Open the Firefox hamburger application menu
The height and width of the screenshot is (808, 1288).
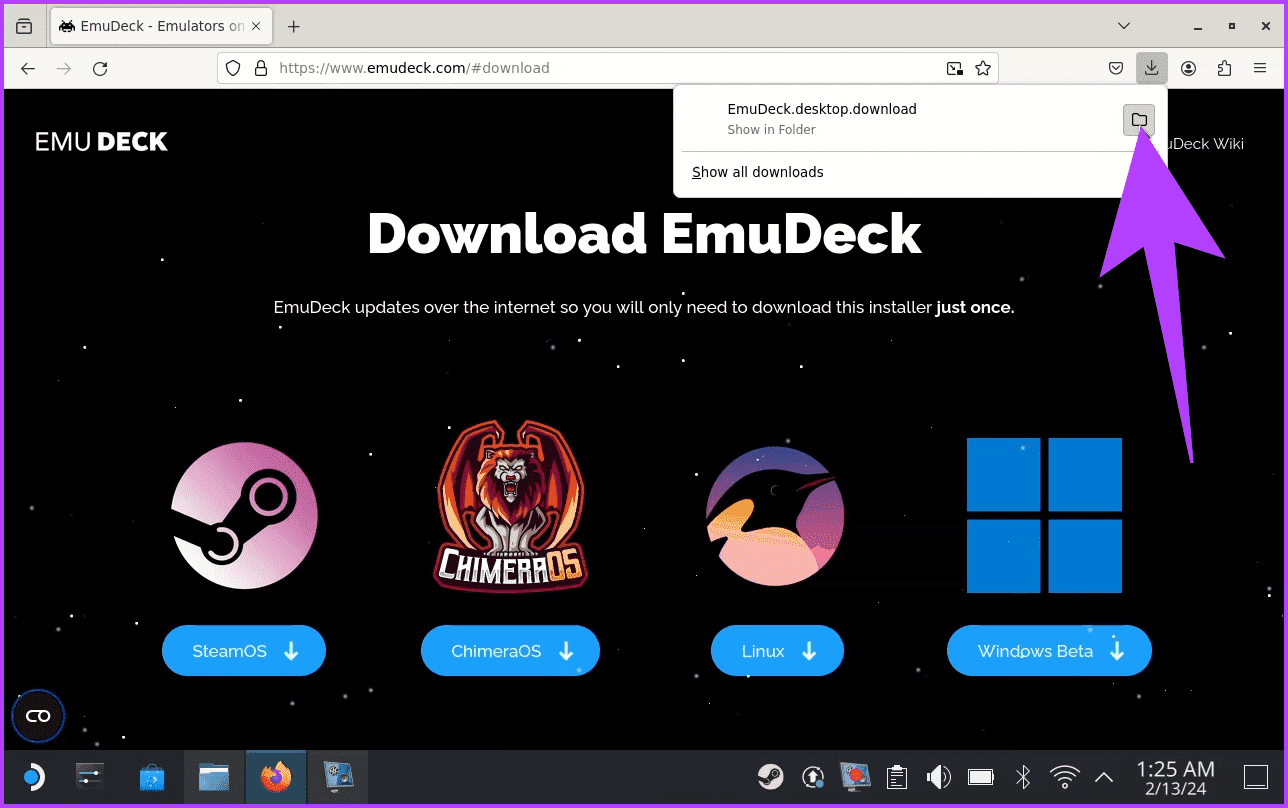click(x=1260, y=68)
